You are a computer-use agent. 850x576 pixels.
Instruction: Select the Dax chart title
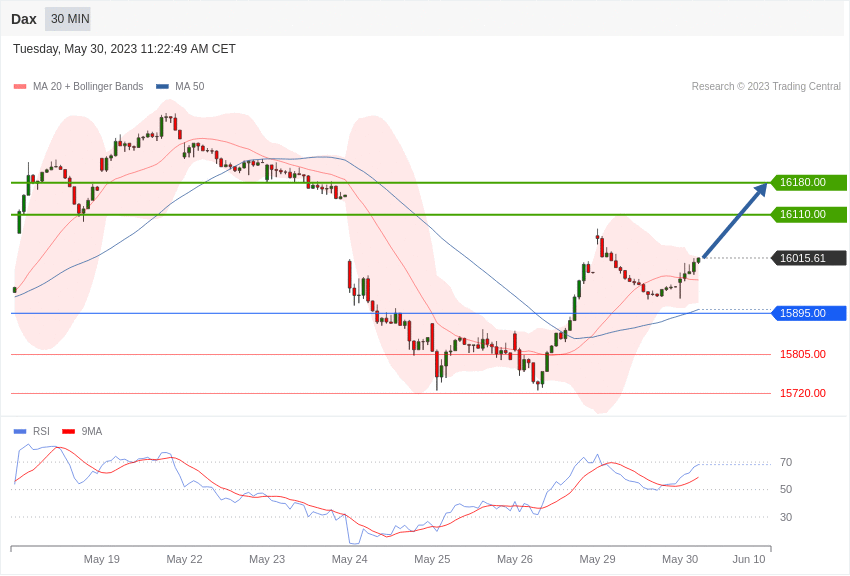[x=24, y=19]
